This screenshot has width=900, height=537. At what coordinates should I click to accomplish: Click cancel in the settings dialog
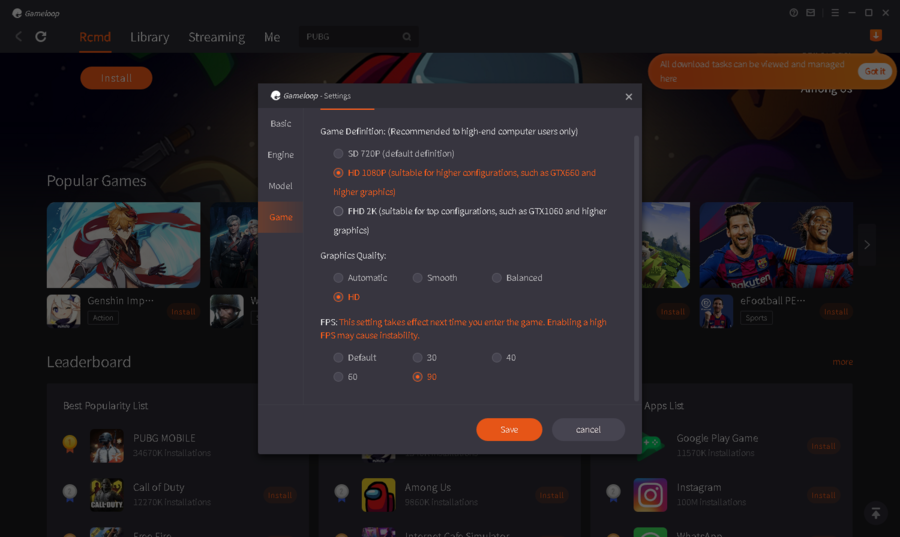(588, 430)
